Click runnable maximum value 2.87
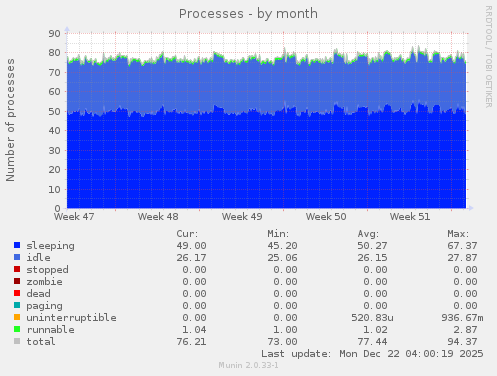The height and width of the screenshot is (376, 497). 465,330
